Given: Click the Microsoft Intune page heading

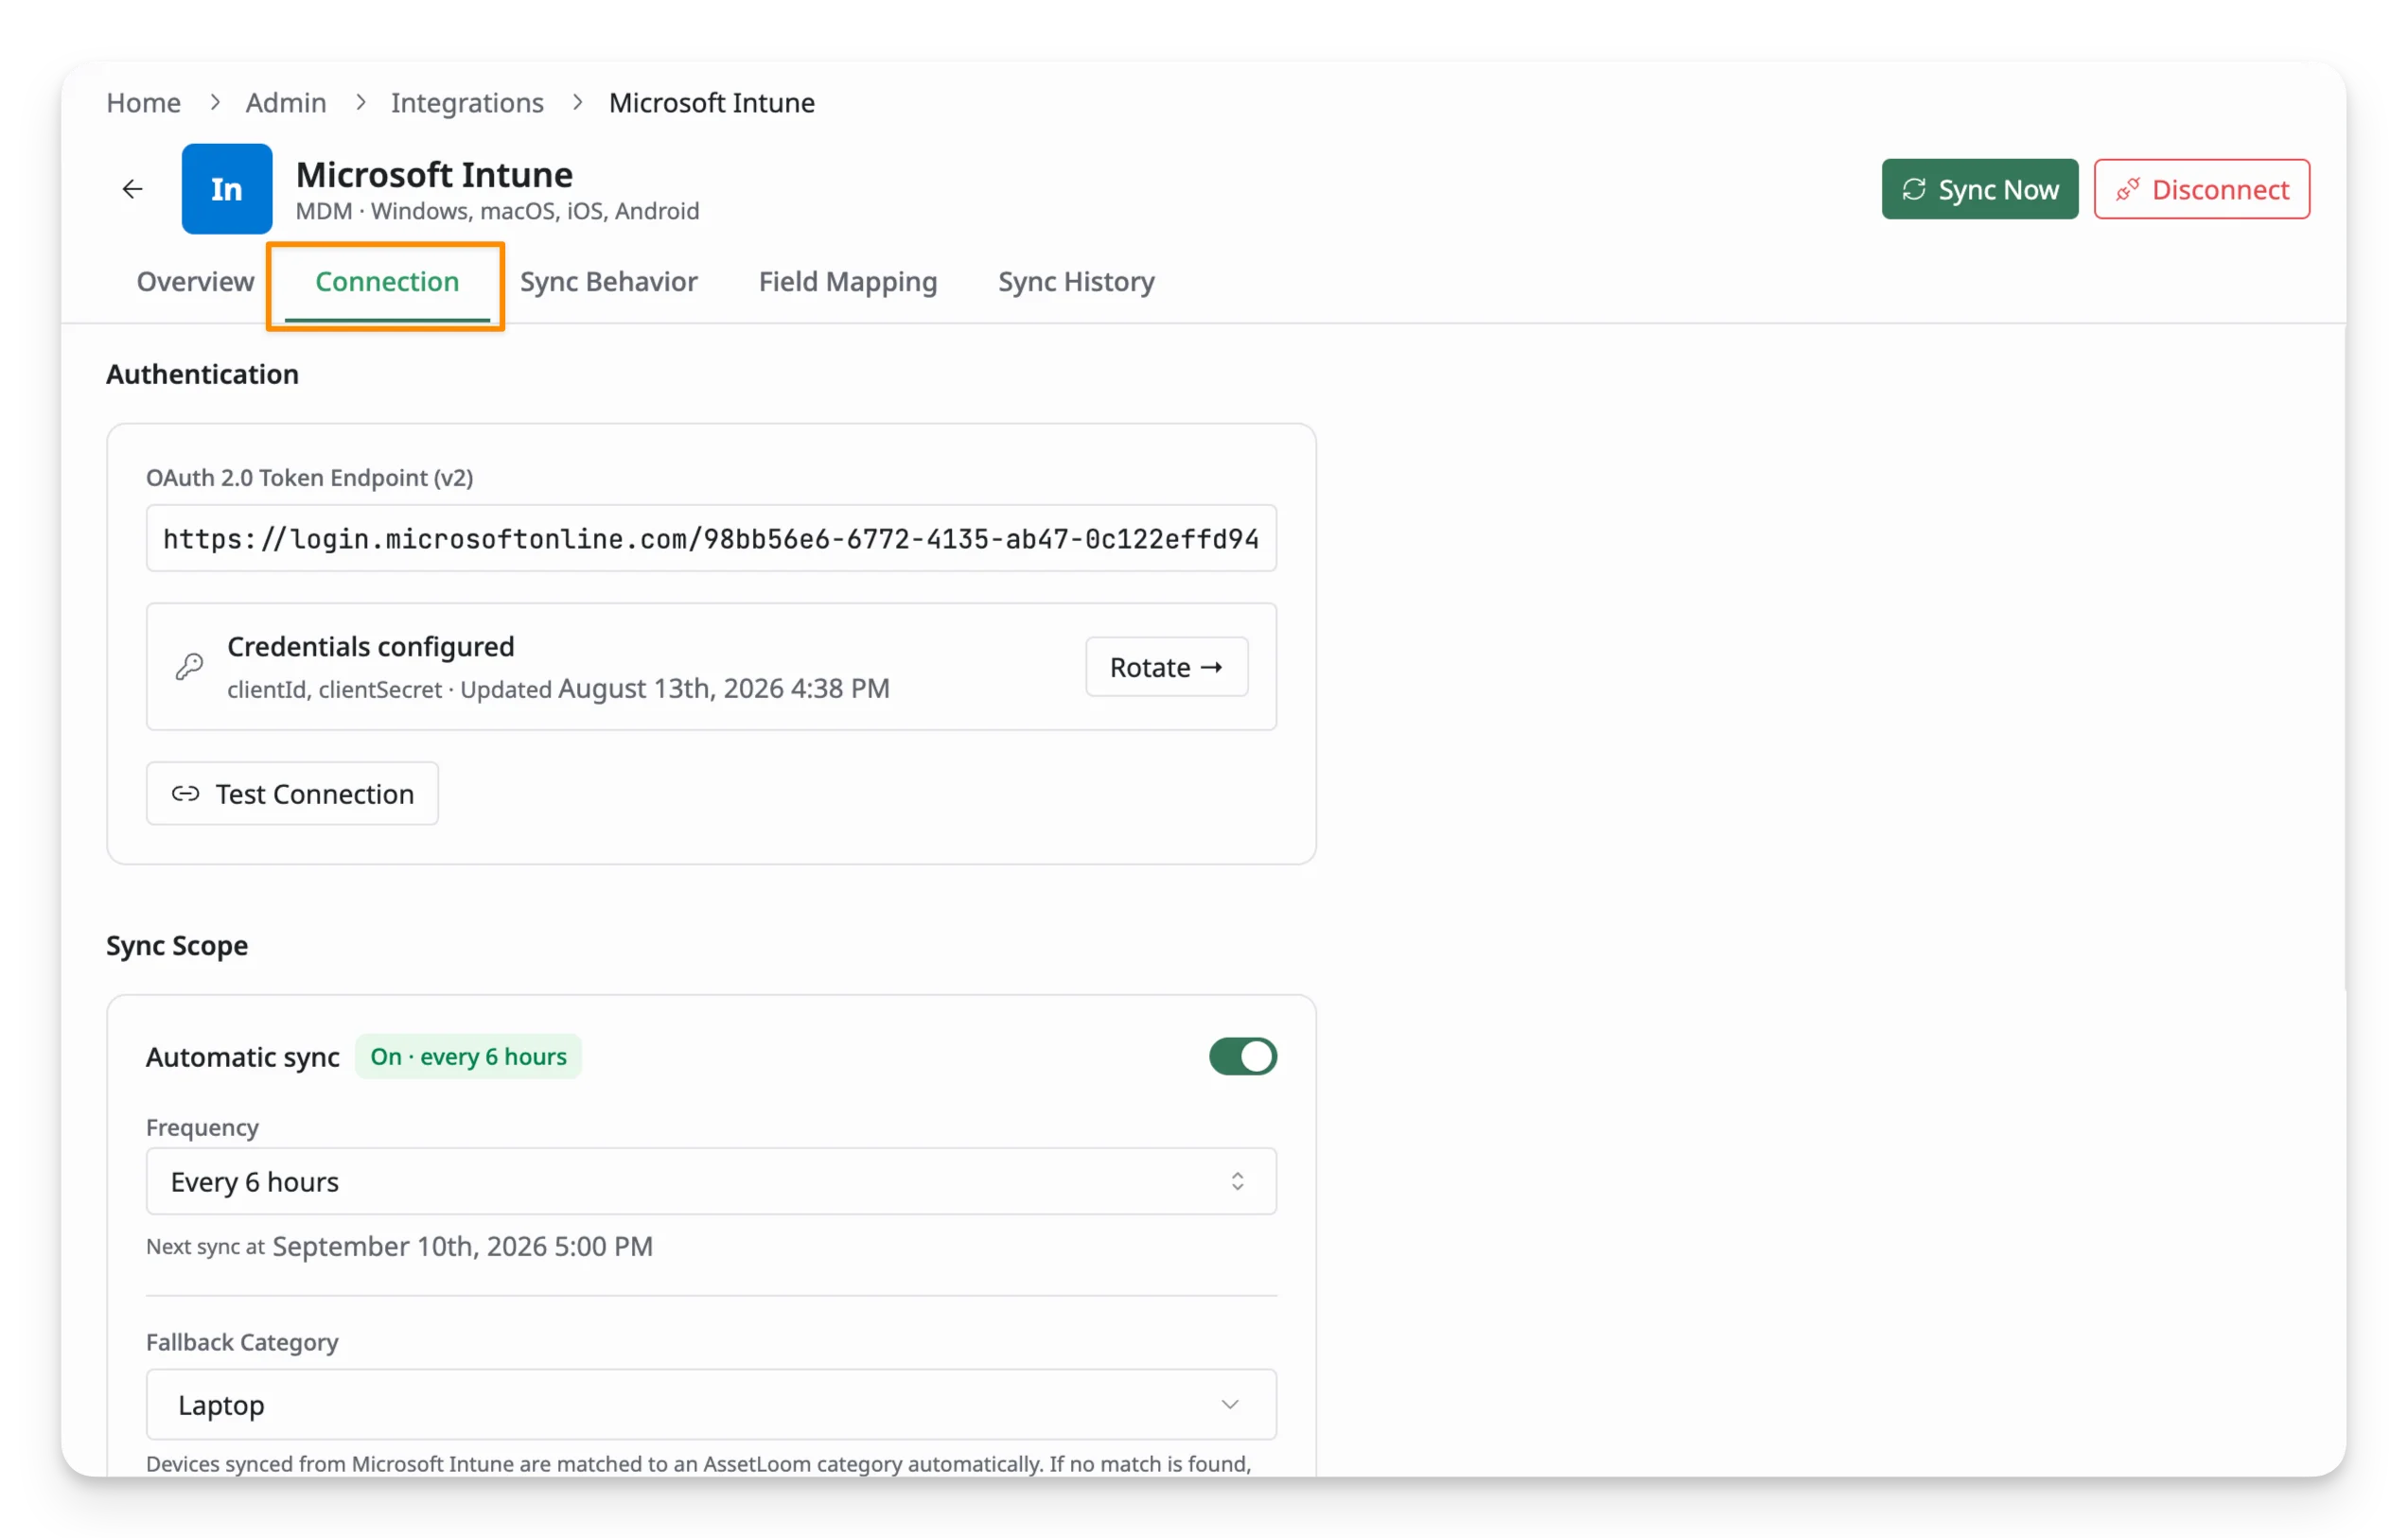Looking at the screenshot, I should [434, 175].
